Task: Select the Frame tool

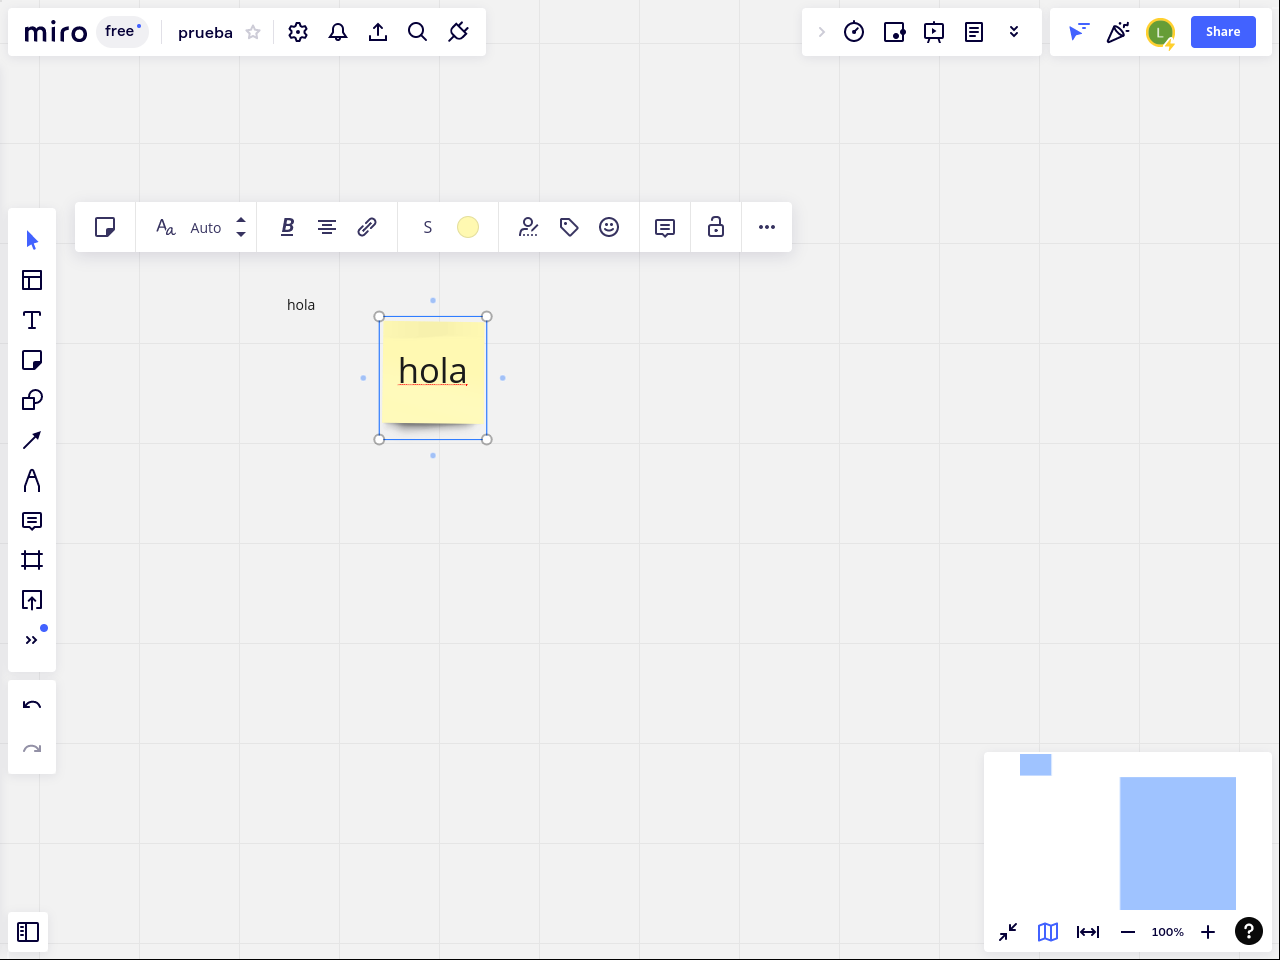Action: click(x=32, y=560)
